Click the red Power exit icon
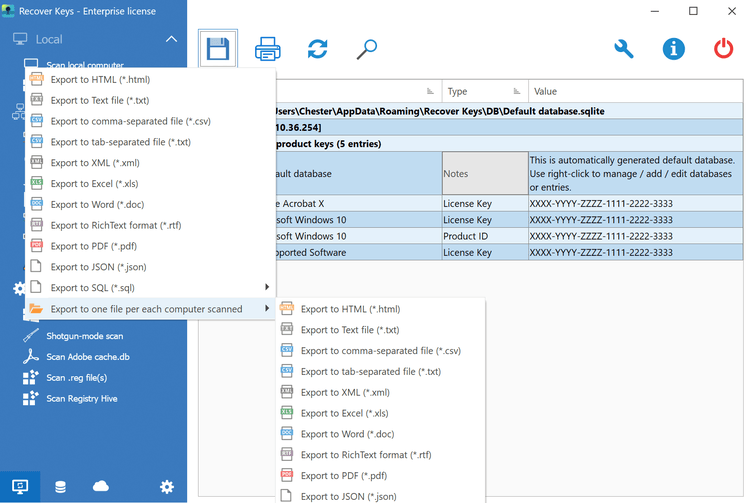 tap(723, 49)
